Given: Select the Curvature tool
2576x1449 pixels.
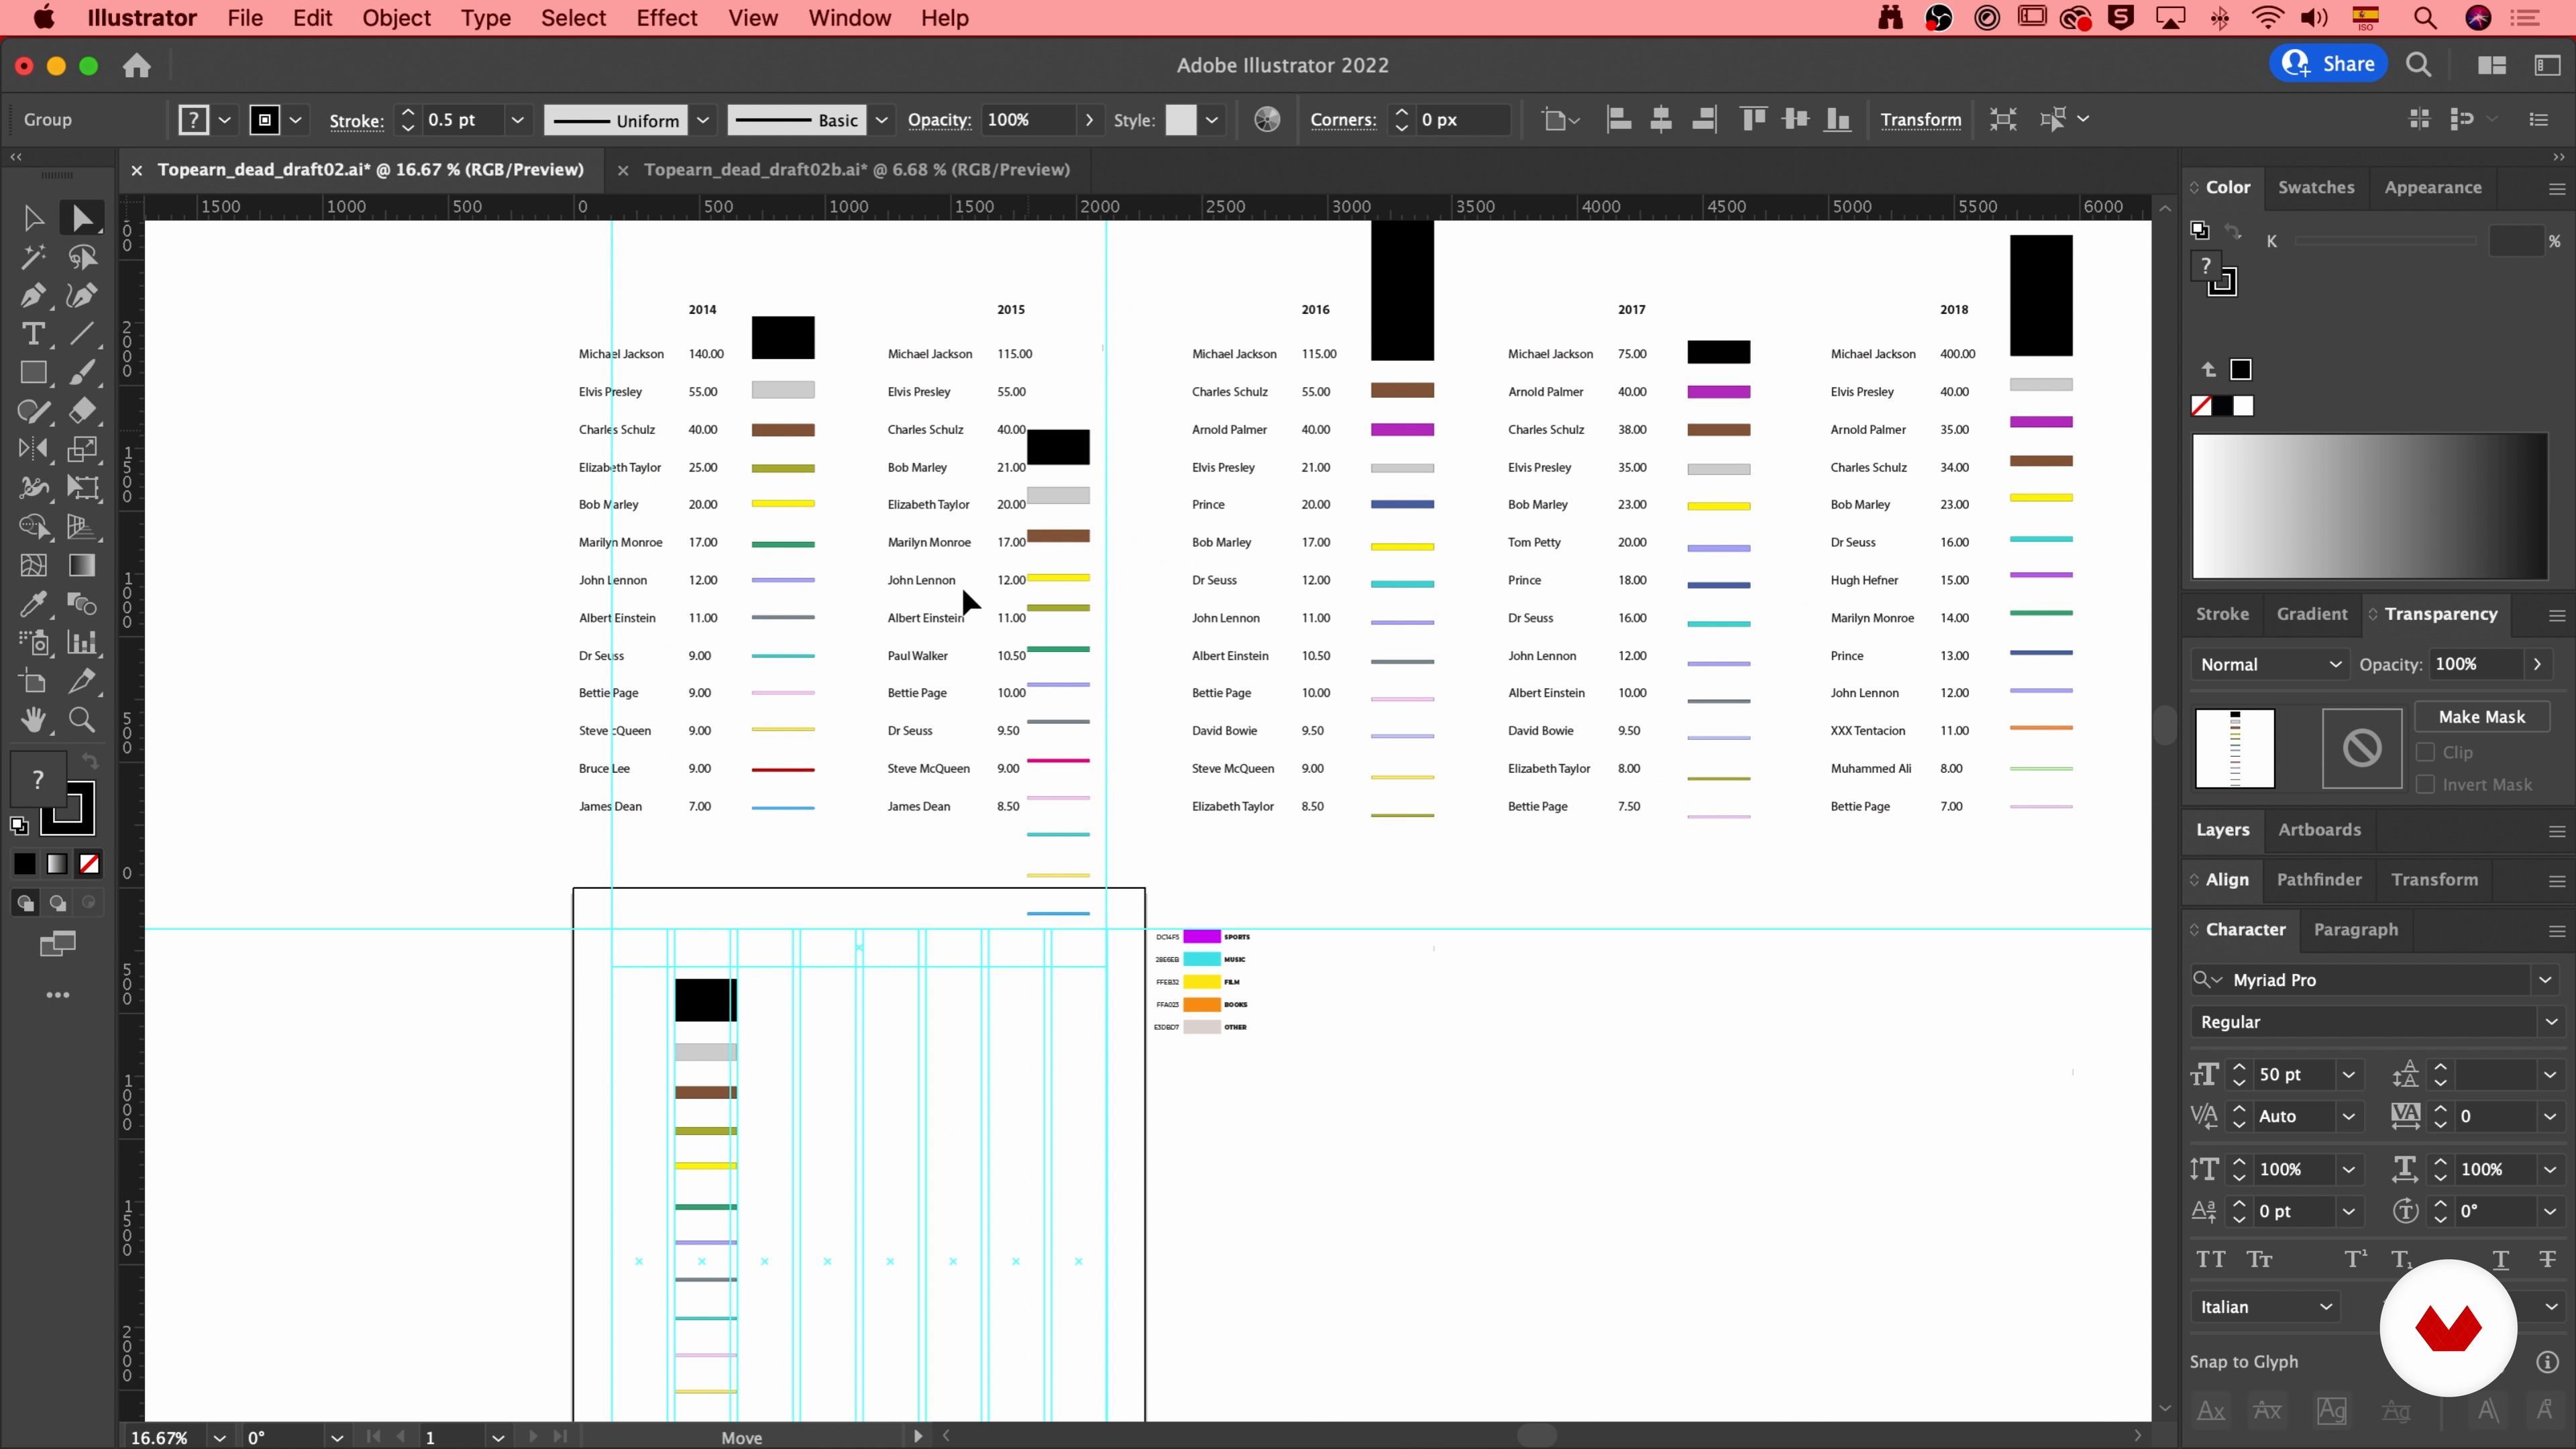Looking at the screenshot, I should (82, 295).
